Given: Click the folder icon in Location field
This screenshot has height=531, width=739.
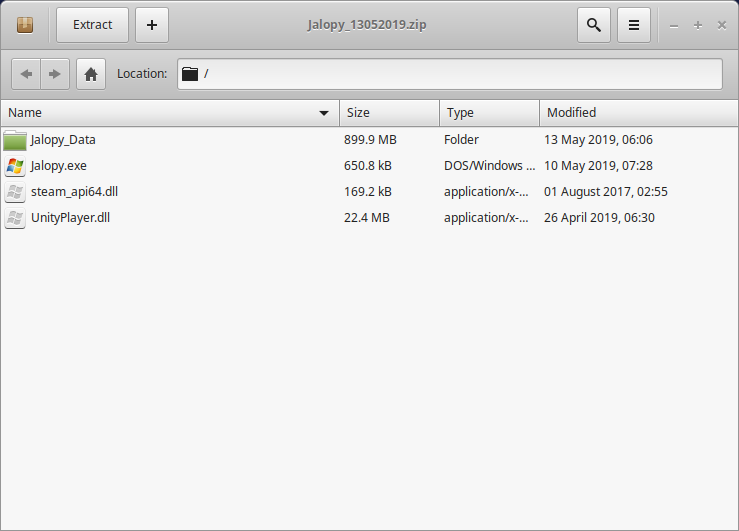Looking at the screenshot, I should coord(190,74).
